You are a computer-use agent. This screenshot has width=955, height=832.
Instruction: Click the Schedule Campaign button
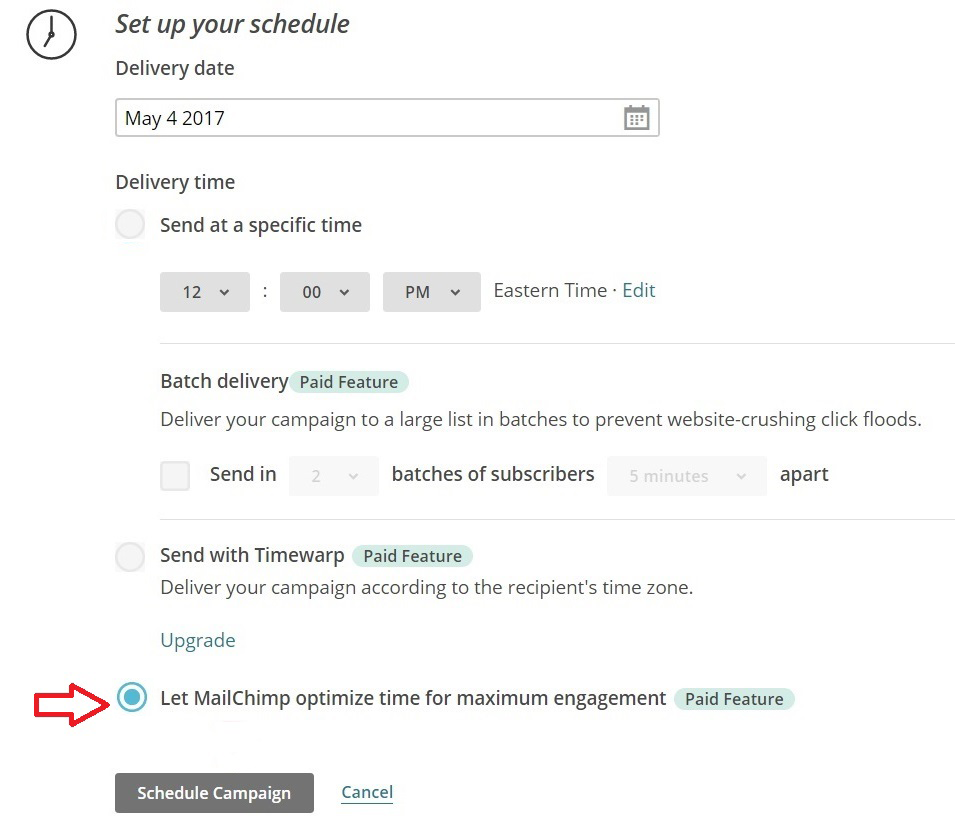[x=214, y=792]
